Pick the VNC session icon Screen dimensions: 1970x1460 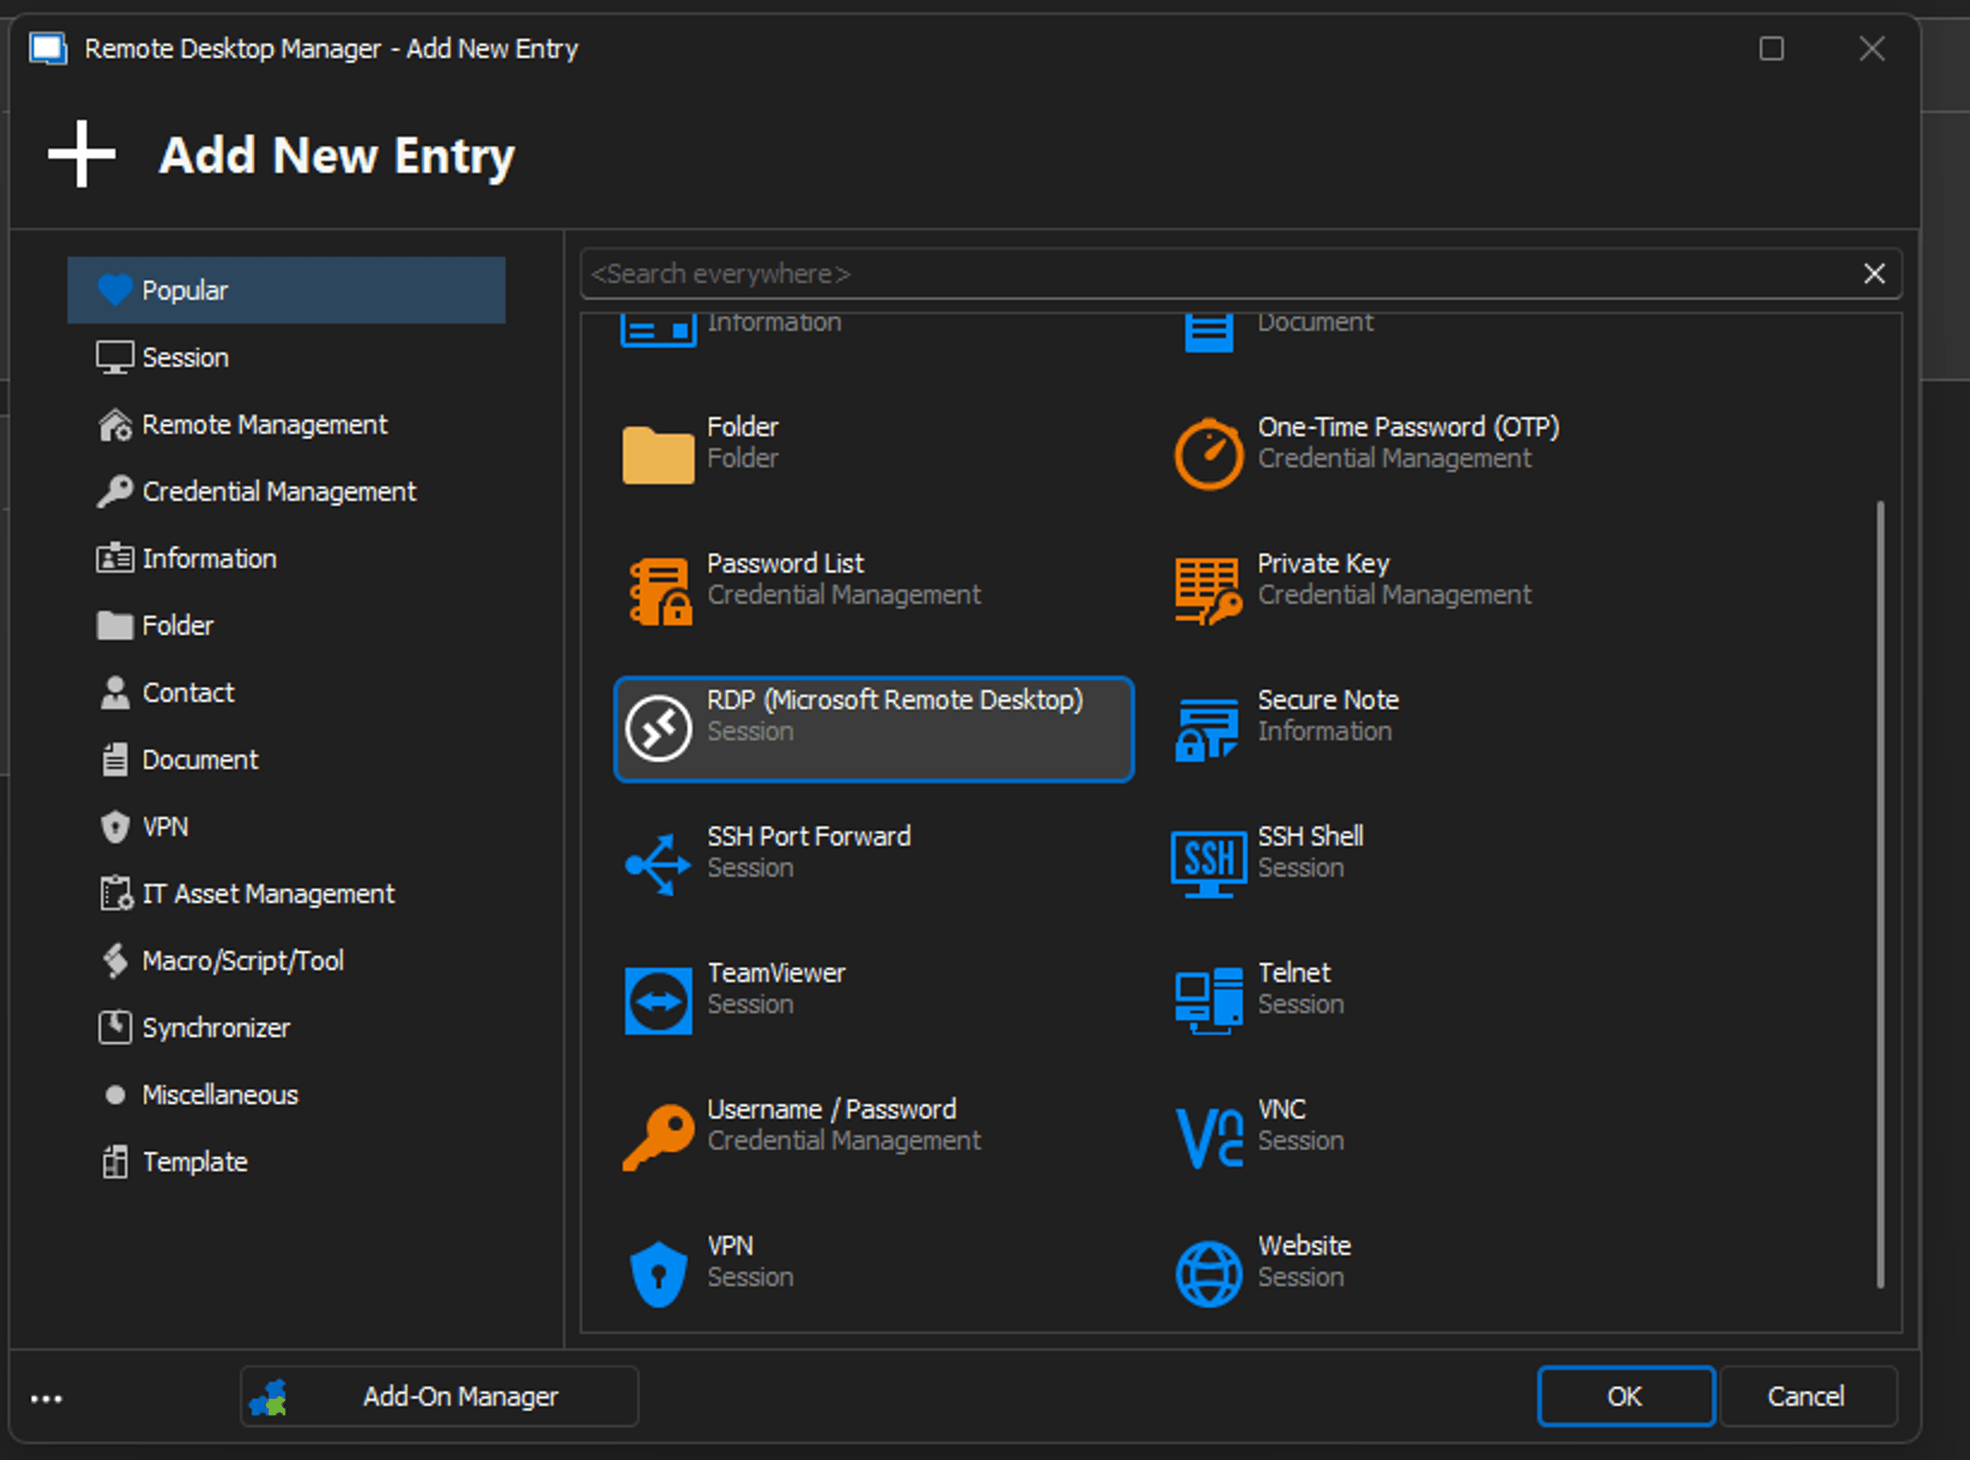point(1208,1136)
